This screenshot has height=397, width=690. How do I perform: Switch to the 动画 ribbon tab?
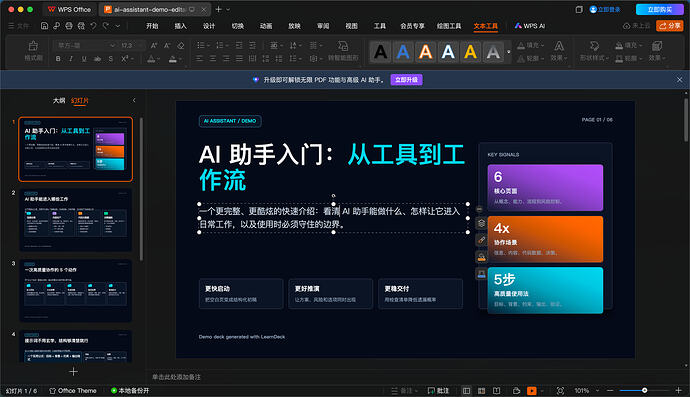click(266, 26)
